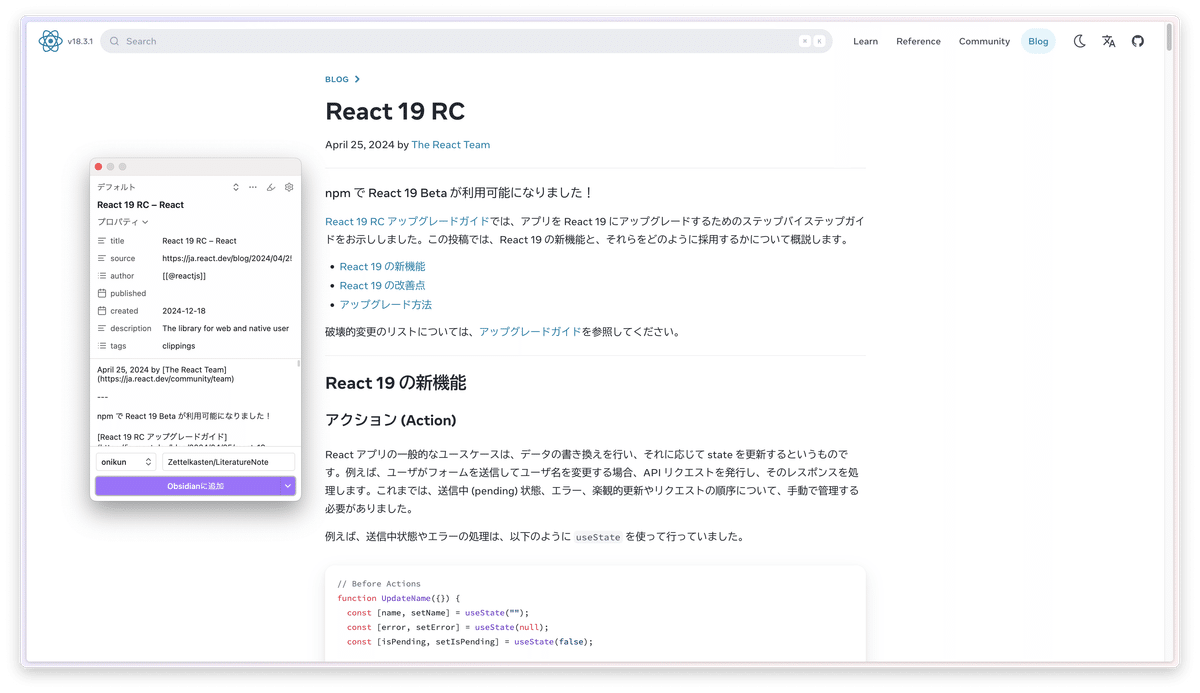
Task: Edit the title value React 19 RC – React
Action: coord(227,241)
